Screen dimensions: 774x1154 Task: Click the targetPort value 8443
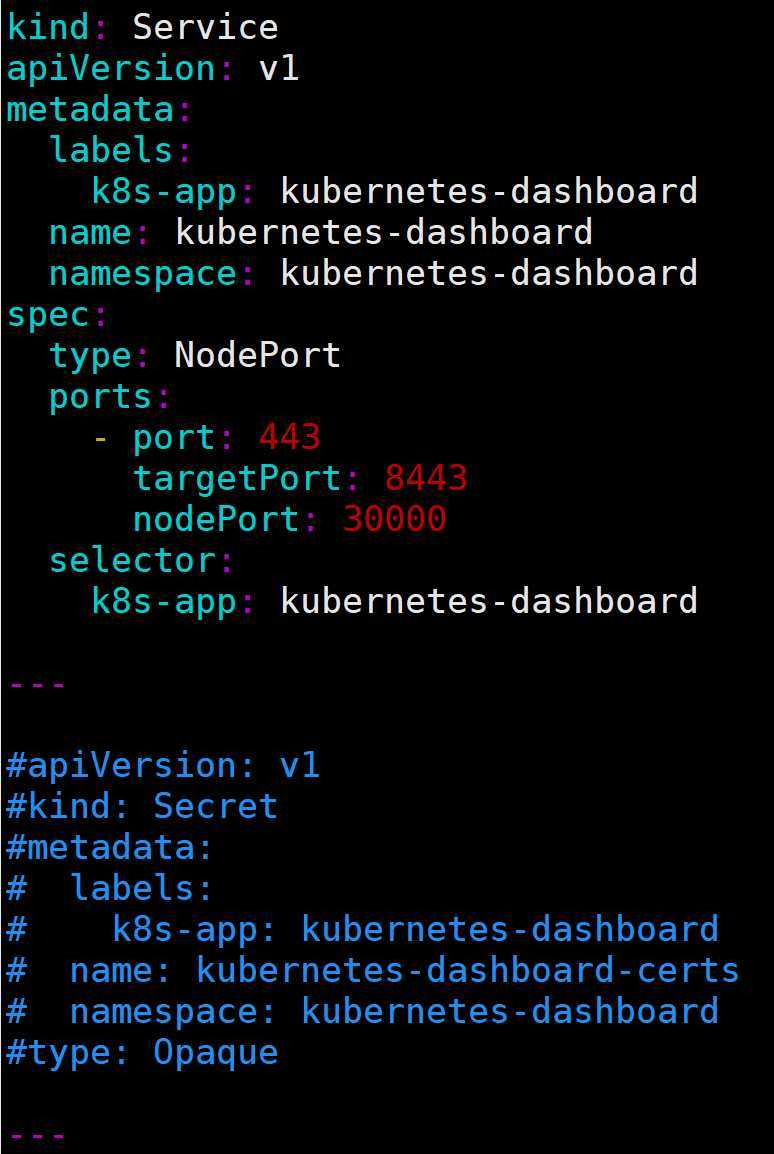click(426, 478)
